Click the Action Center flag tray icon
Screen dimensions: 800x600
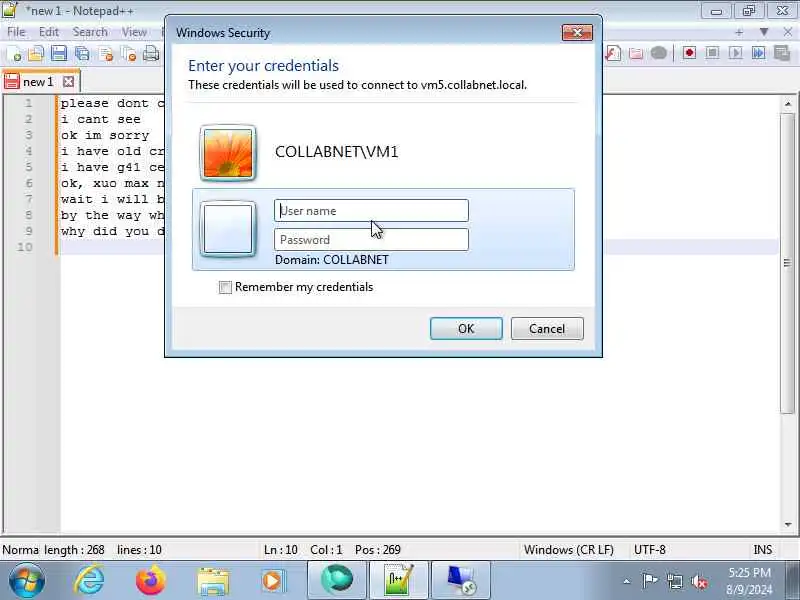pyautogui.click(x=649, y=581)
